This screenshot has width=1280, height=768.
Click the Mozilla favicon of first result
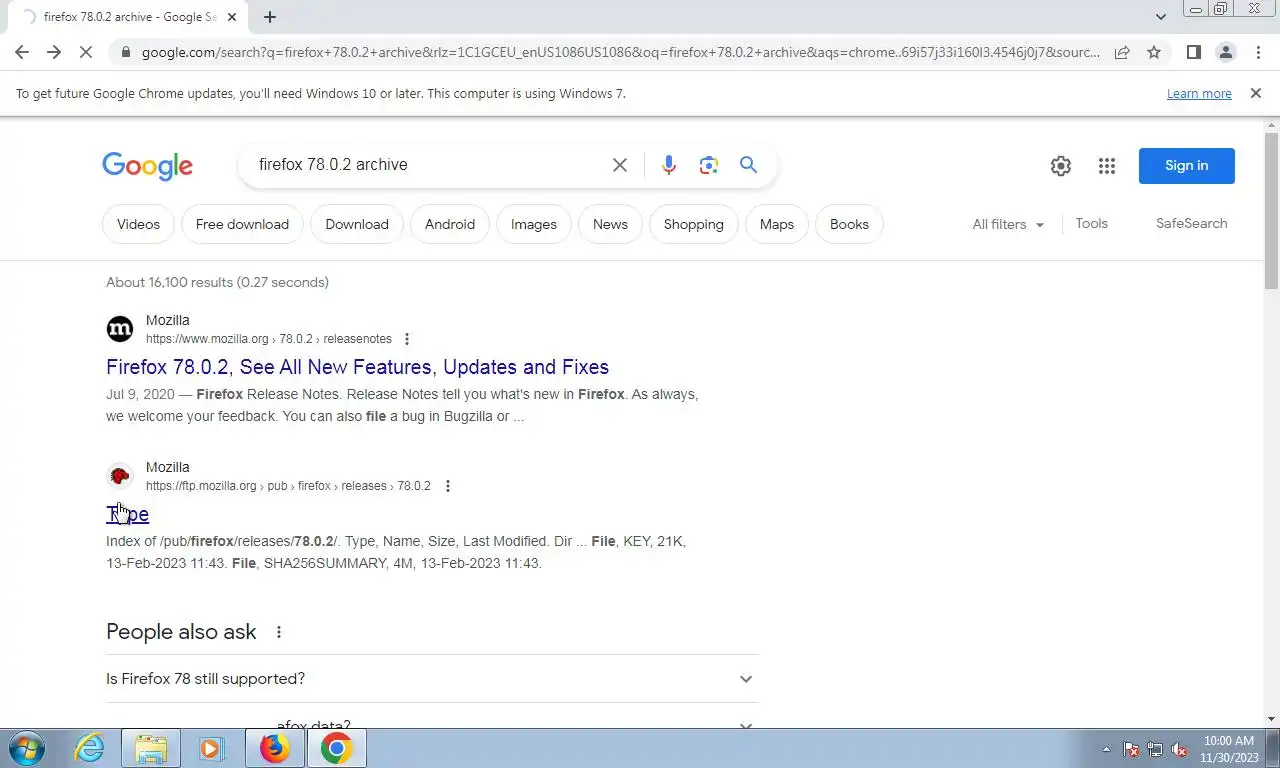pyautogui.click(x=120, y=328)
